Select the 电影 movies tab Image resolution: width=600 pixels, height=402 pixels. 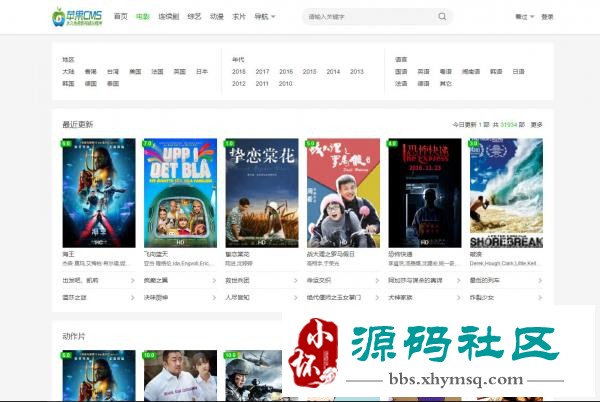(143, 16)
